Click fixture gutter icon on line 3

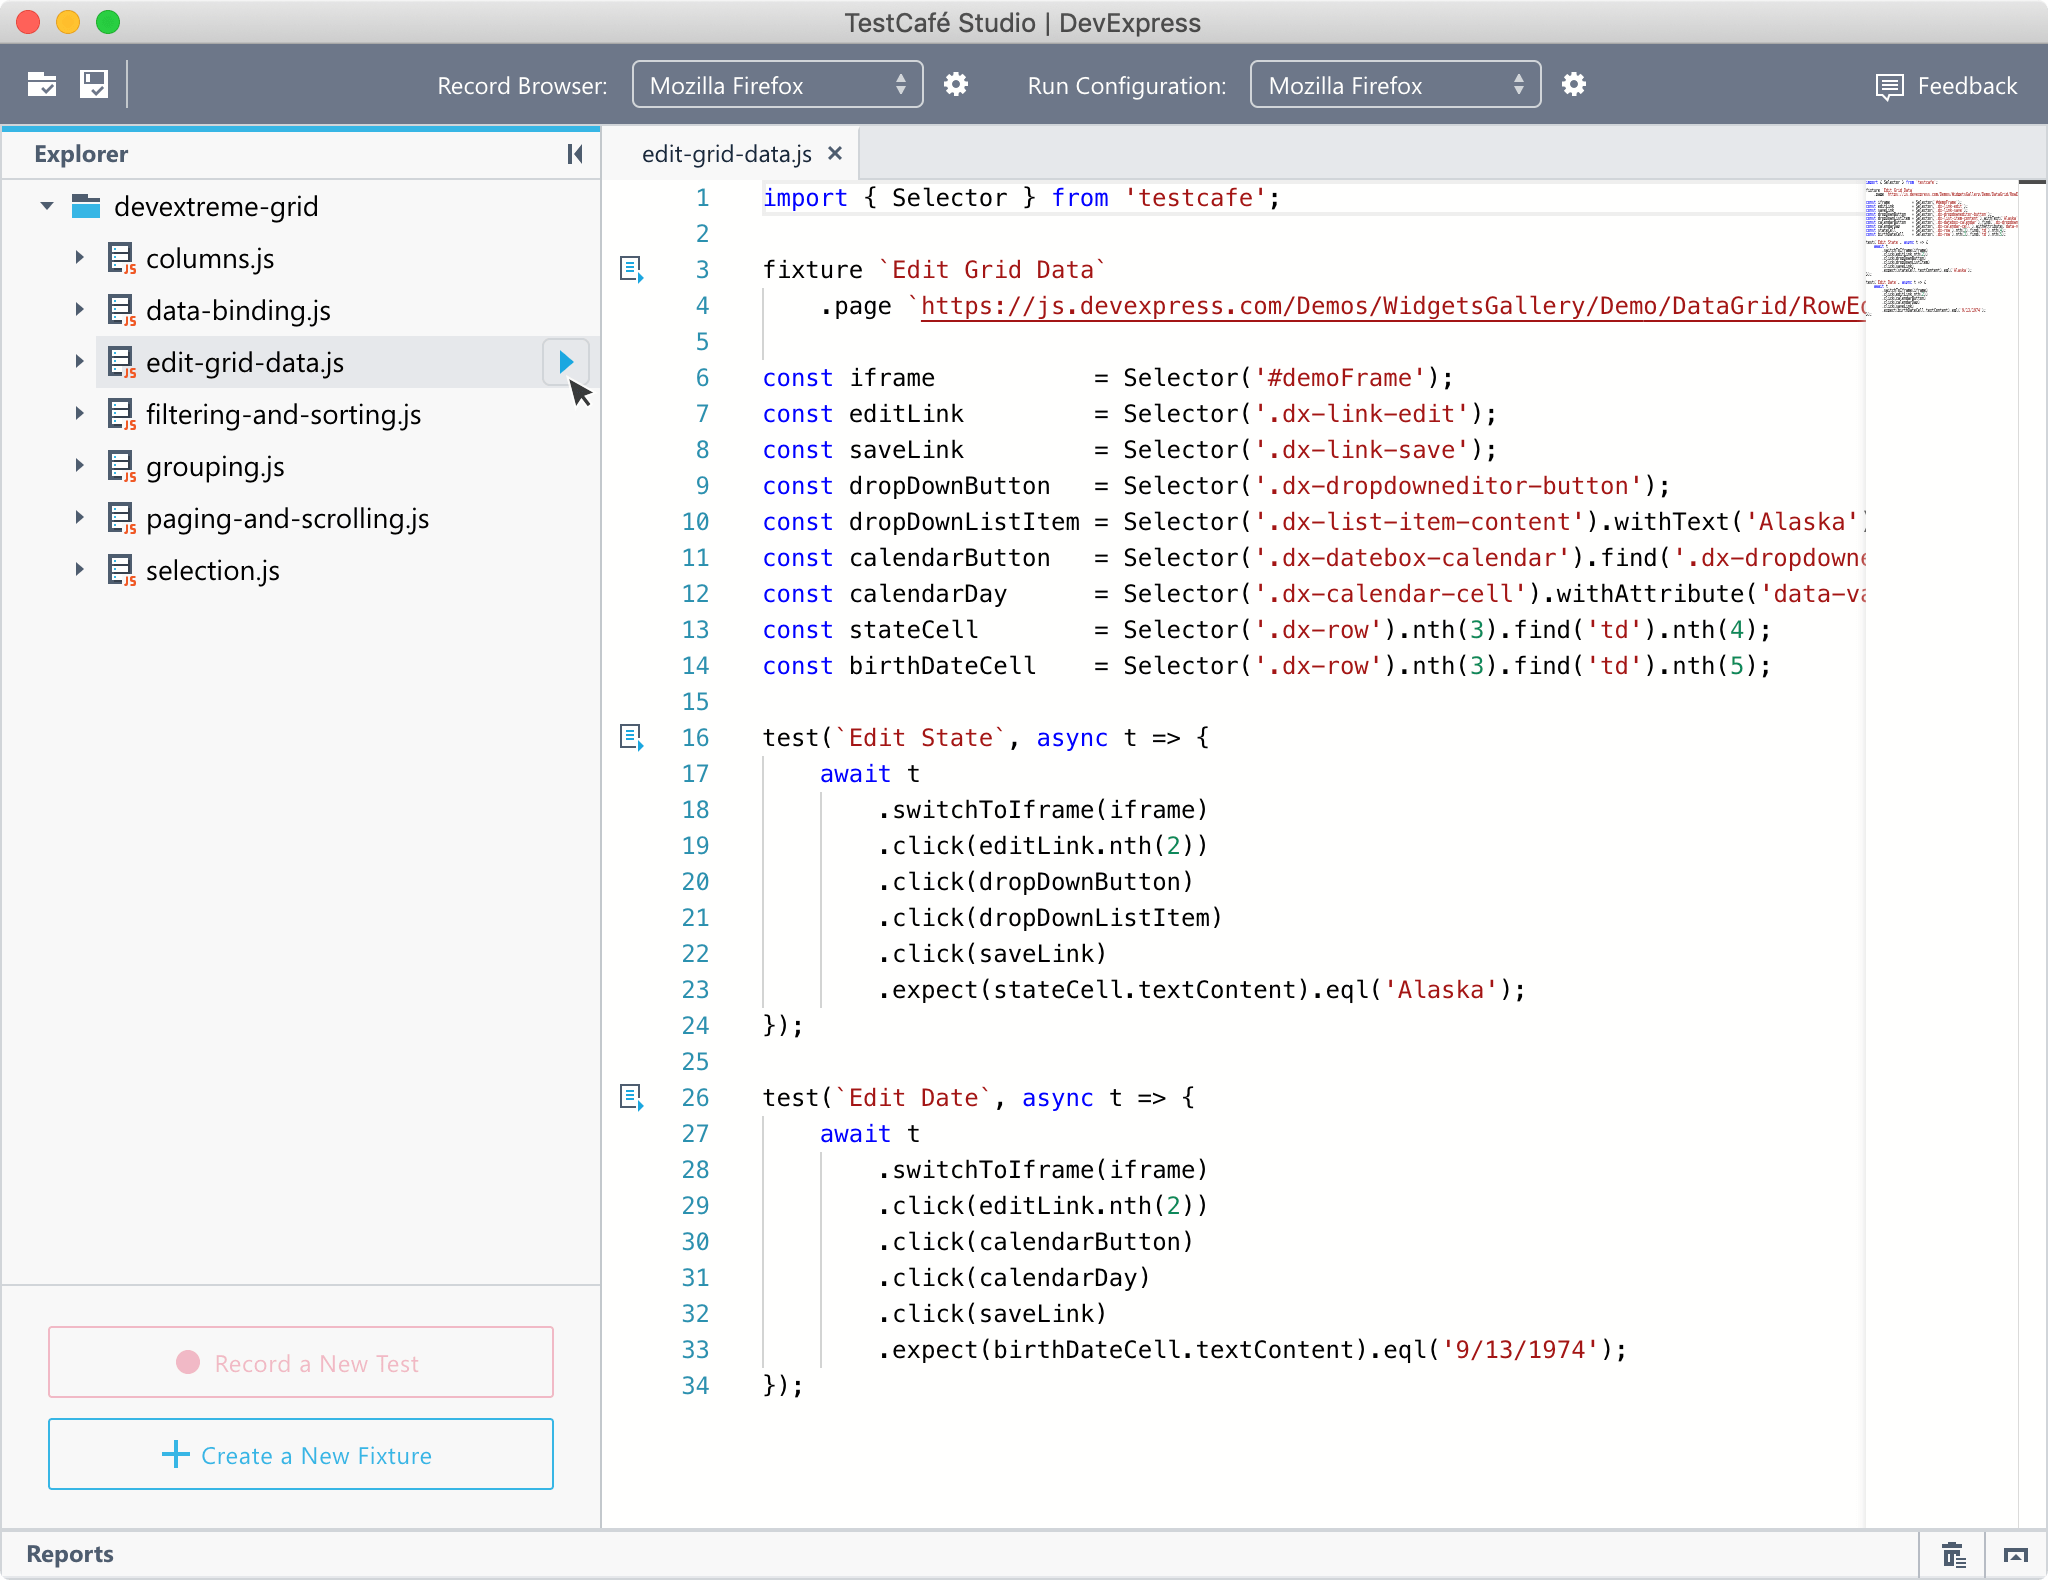point(631,269)
